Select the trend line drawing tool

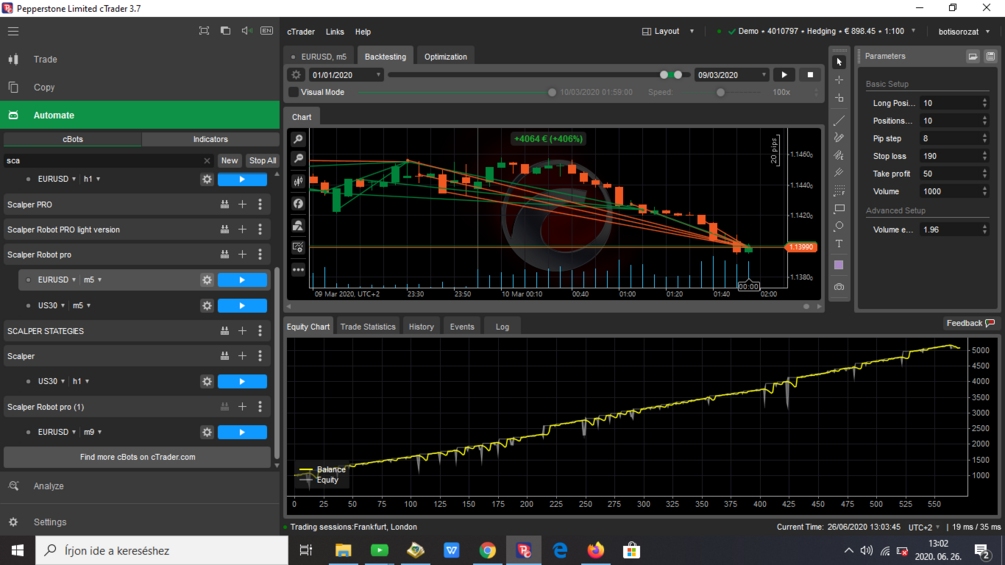pyautogui.click(x=838, y=120)
